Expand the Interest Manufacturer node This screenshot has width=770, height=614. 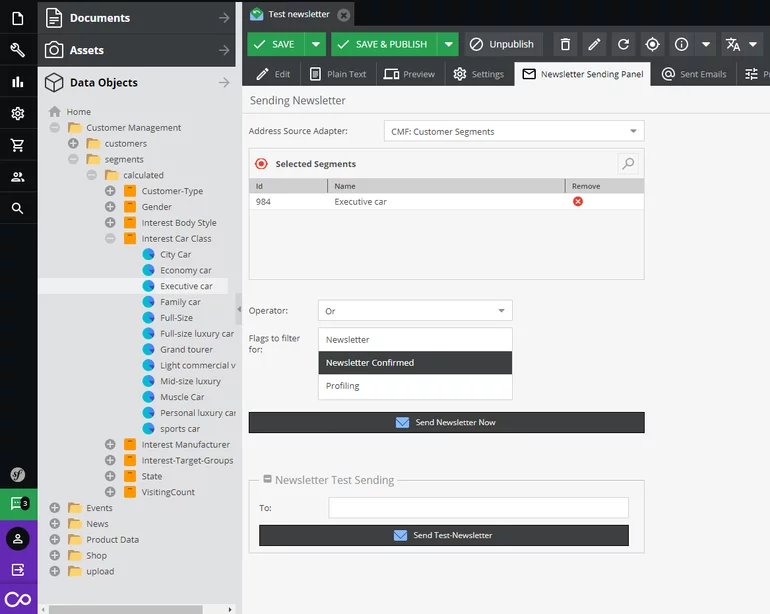point(110,445)
